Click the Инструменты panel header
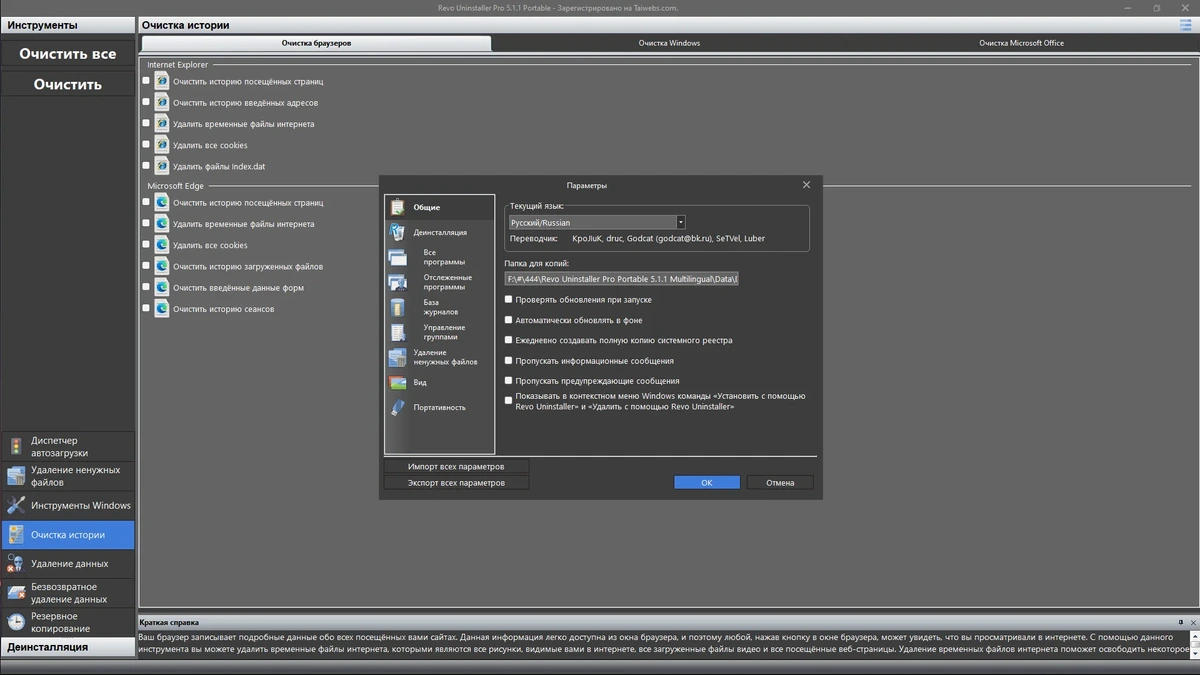The width and height of the screenshot is (1200, 675). pyautogui.click(x=68, y=25)
